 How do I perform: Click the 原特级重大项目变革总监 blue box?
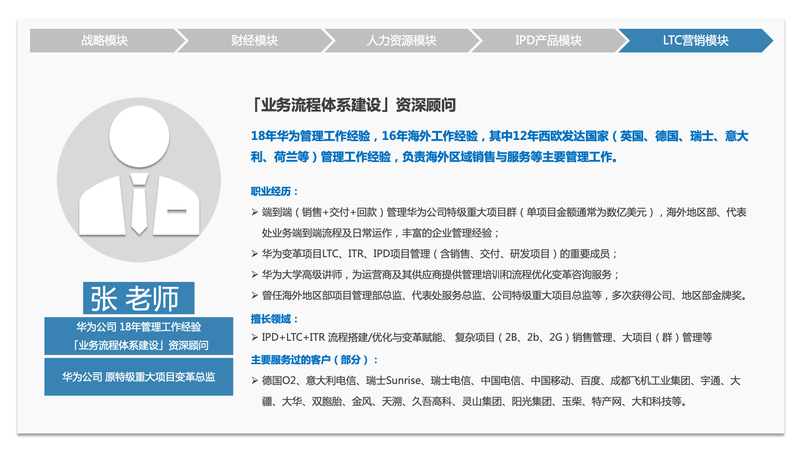pos(139,377)
